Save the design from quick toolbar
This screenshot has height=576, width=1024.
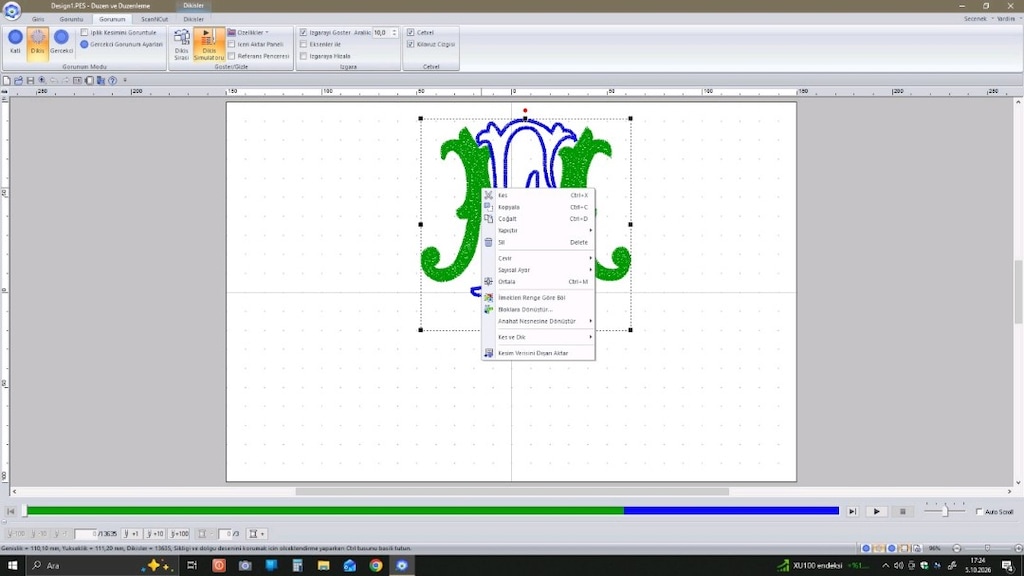(x=30, y=80)
